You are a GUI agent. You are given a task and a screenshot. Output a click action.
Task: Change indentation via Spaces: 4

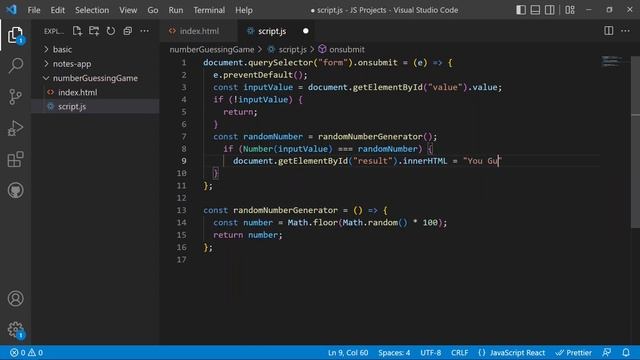tap(394, 353)
